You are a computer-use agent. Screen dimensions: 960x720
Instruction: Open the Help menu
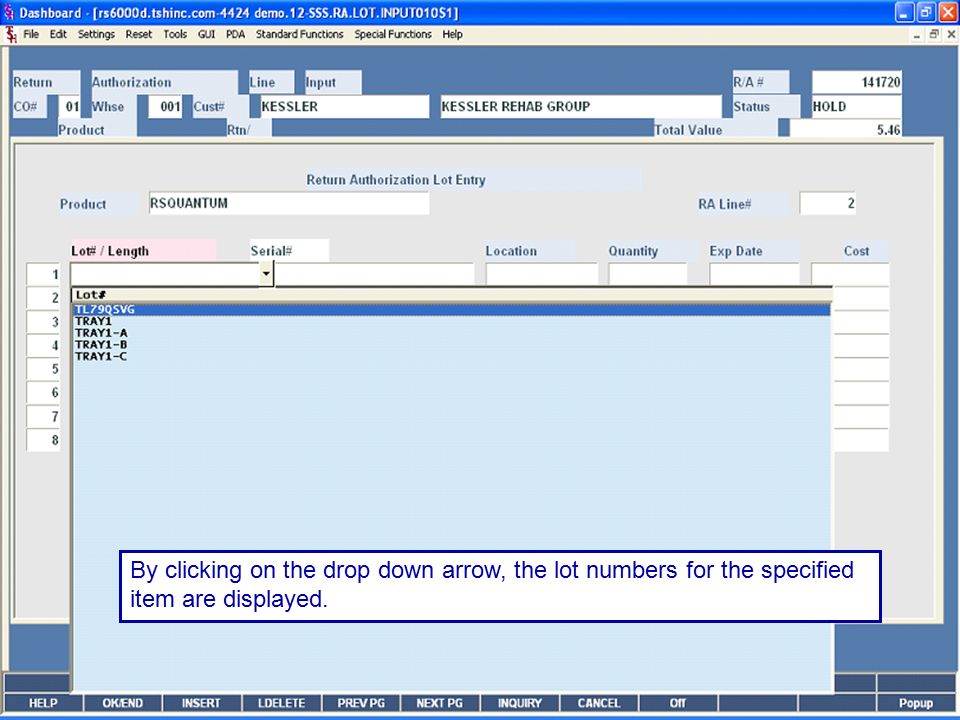(x=452, y=34)
